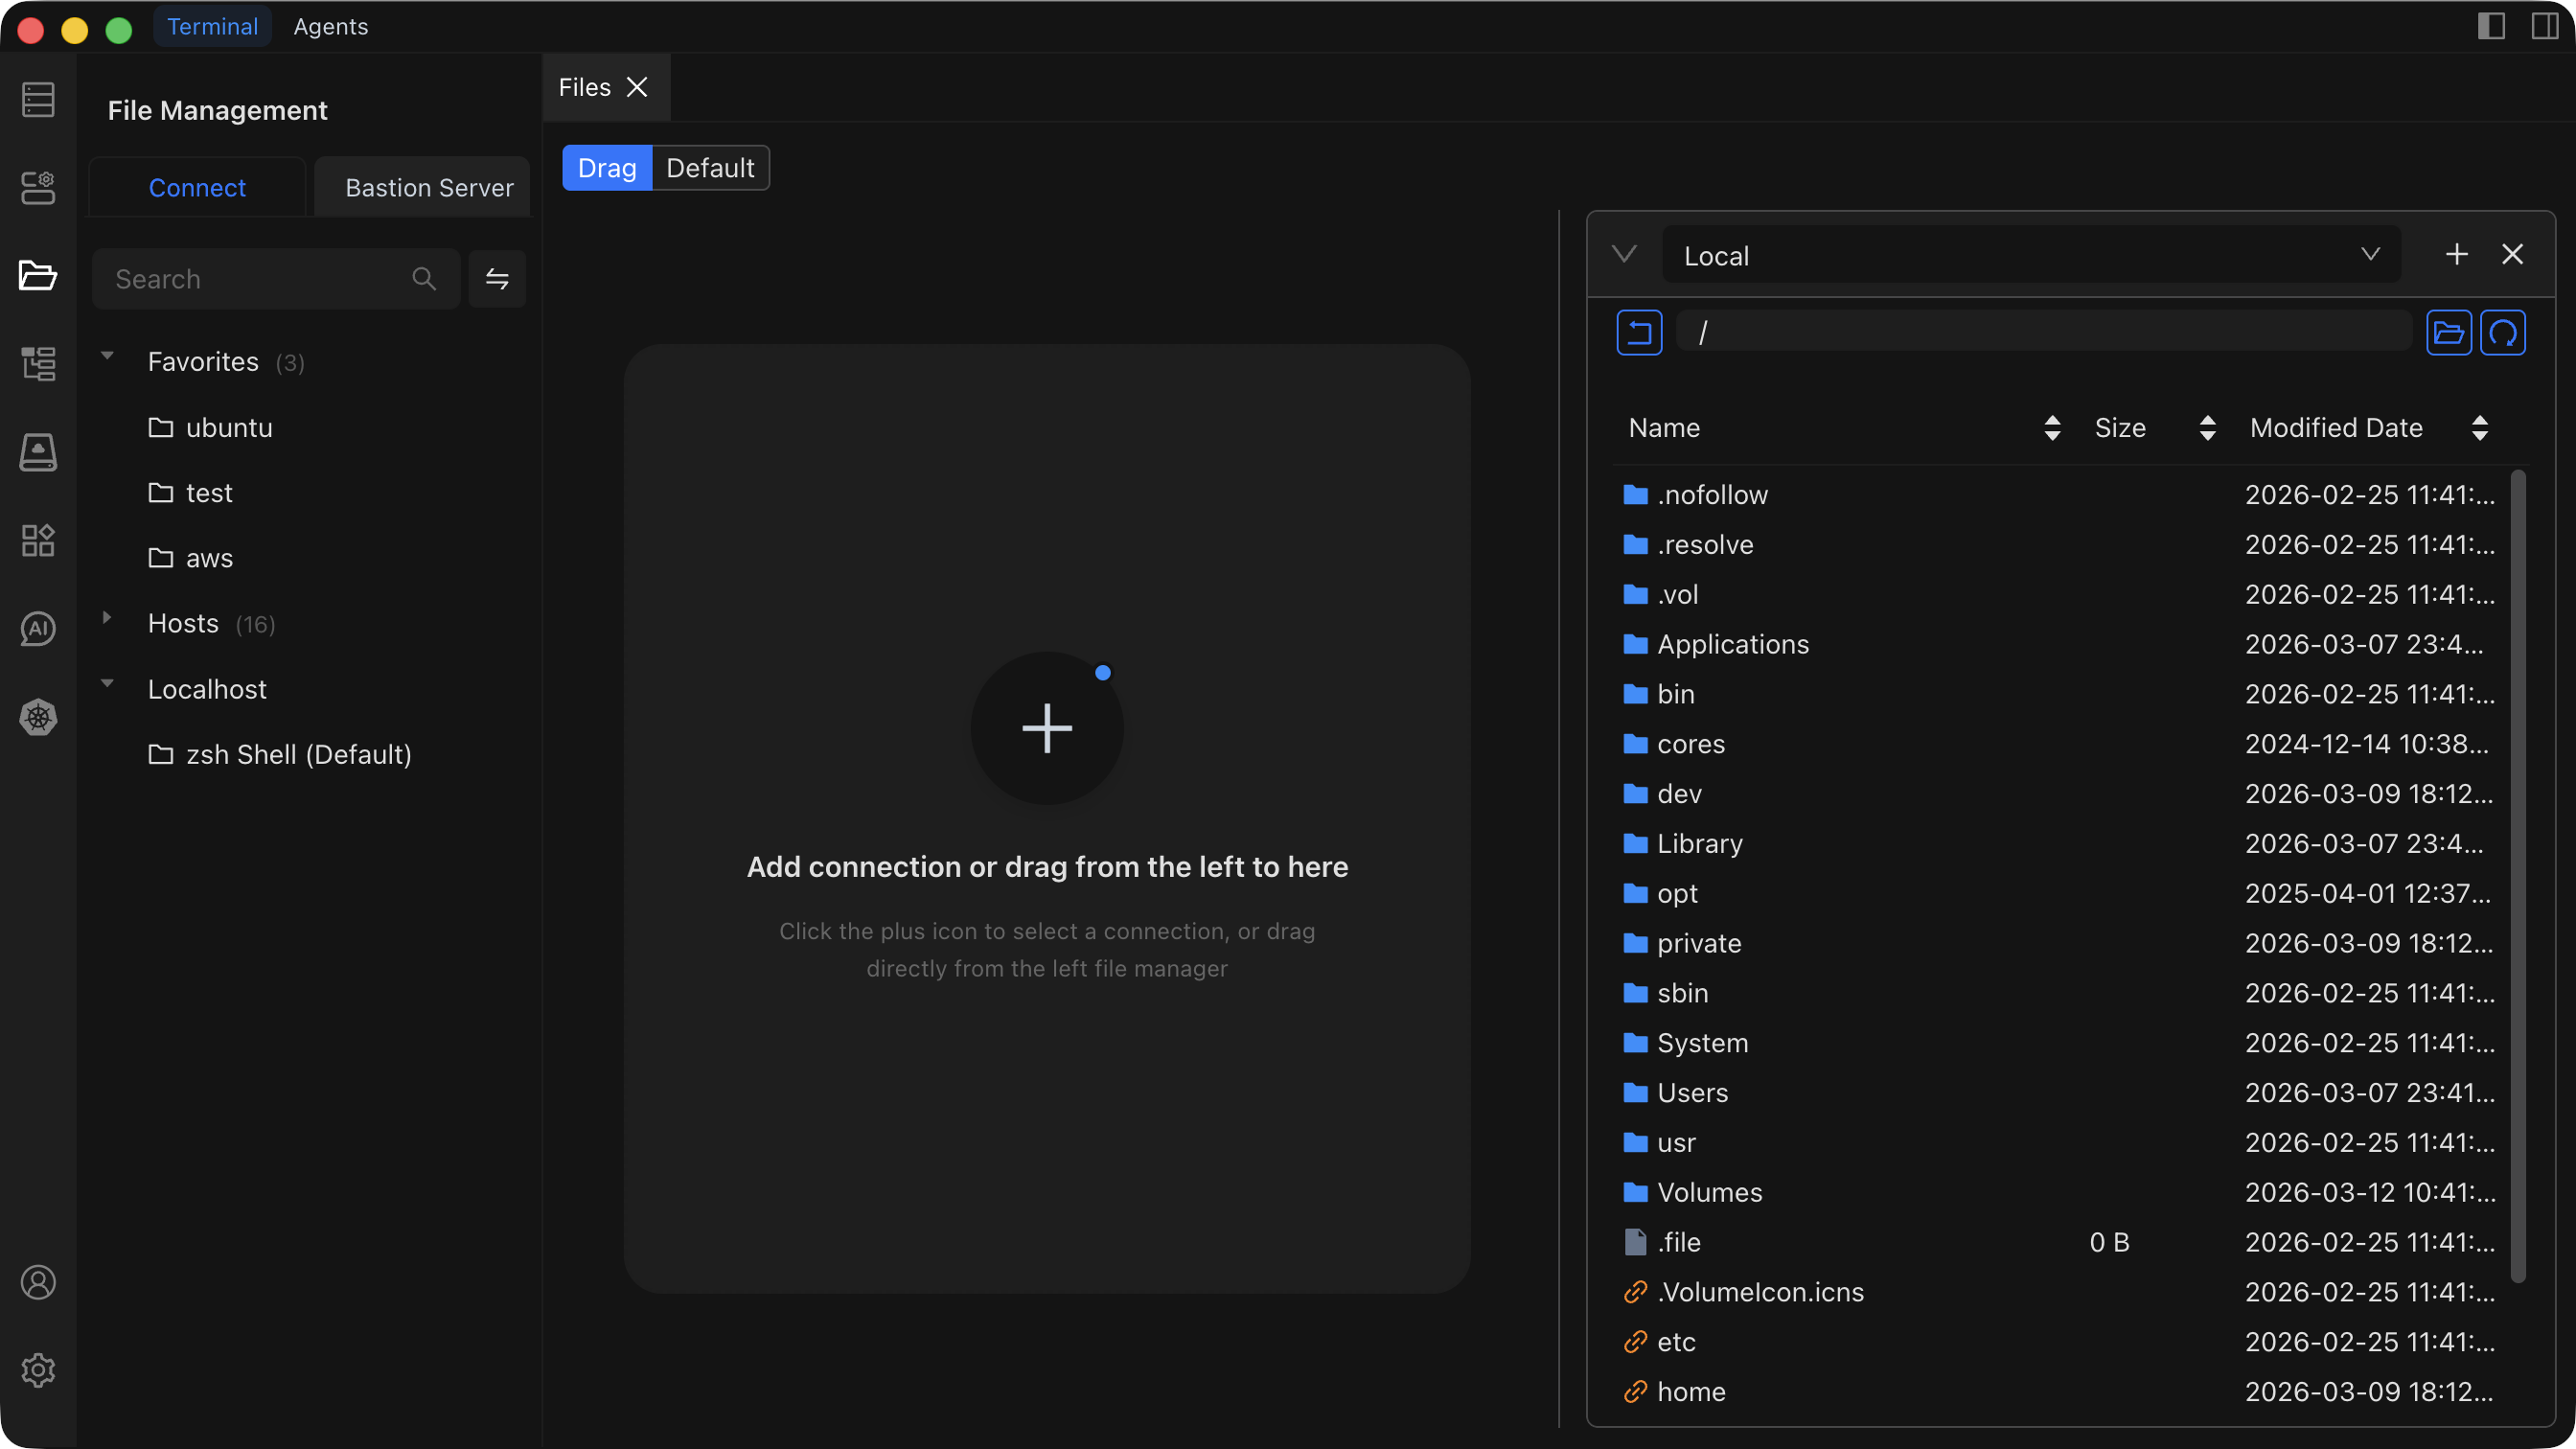Click the swap arrows icon beside Search
Screen dimensions: 2576x1449
pyautogui.click(x=497, y=279)
